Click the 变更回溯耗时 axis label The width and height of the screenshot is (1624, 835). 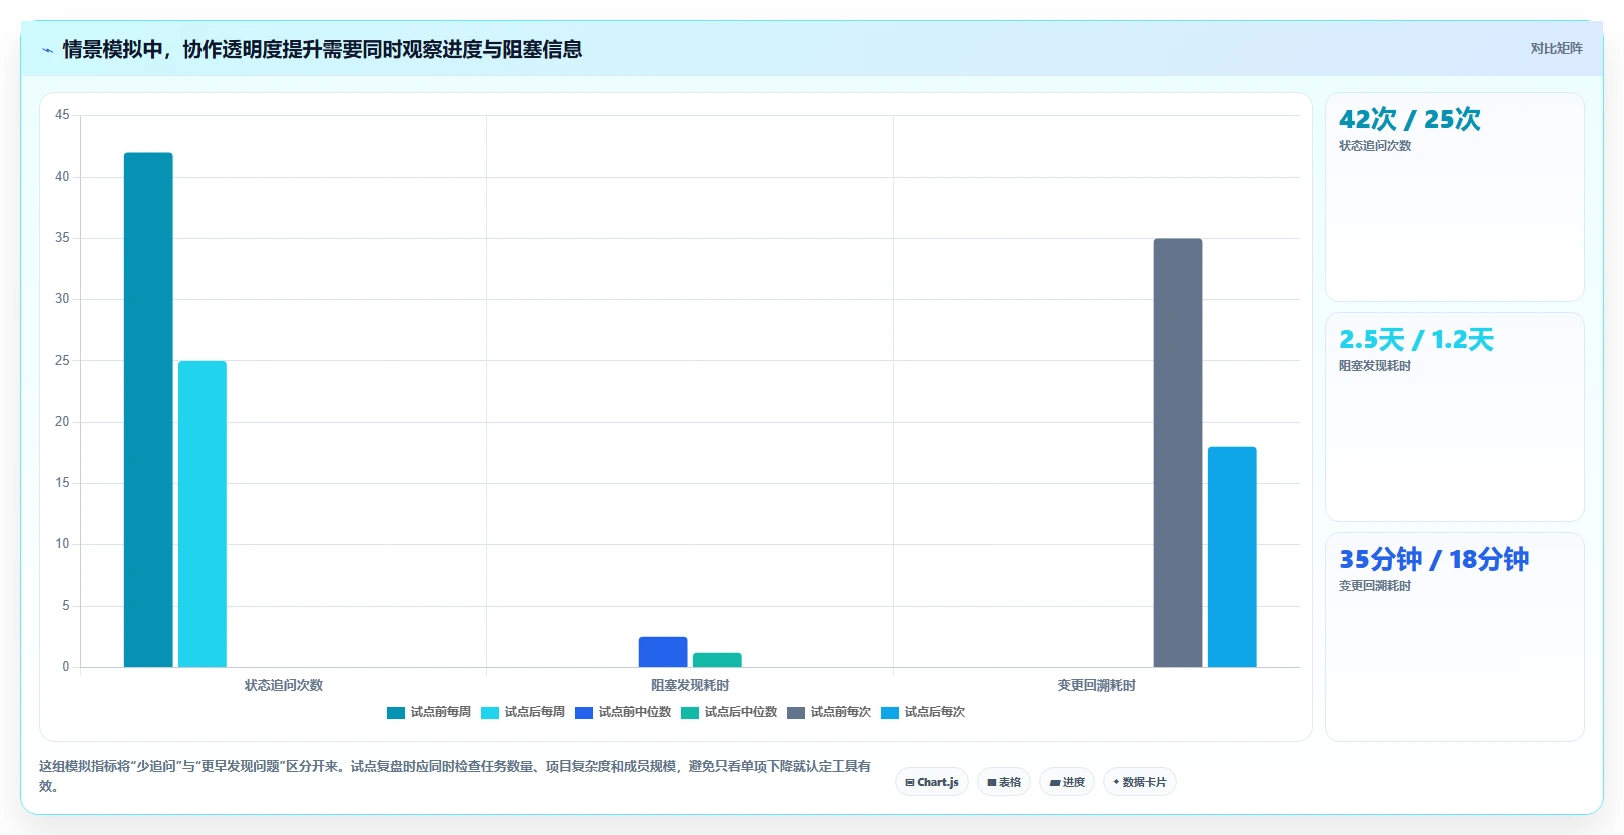[1097, 685]
